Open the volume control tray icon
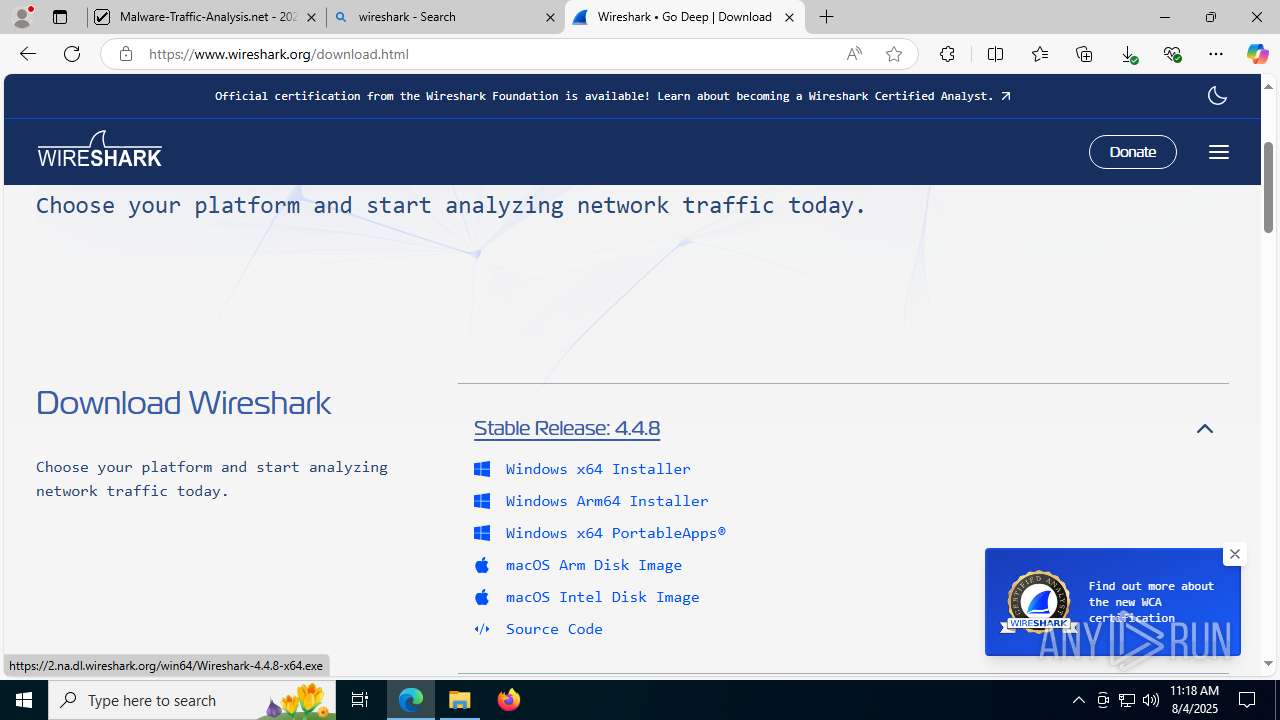The width and height of the screenshot is (1280, 720). click(x=1150, y=700)
